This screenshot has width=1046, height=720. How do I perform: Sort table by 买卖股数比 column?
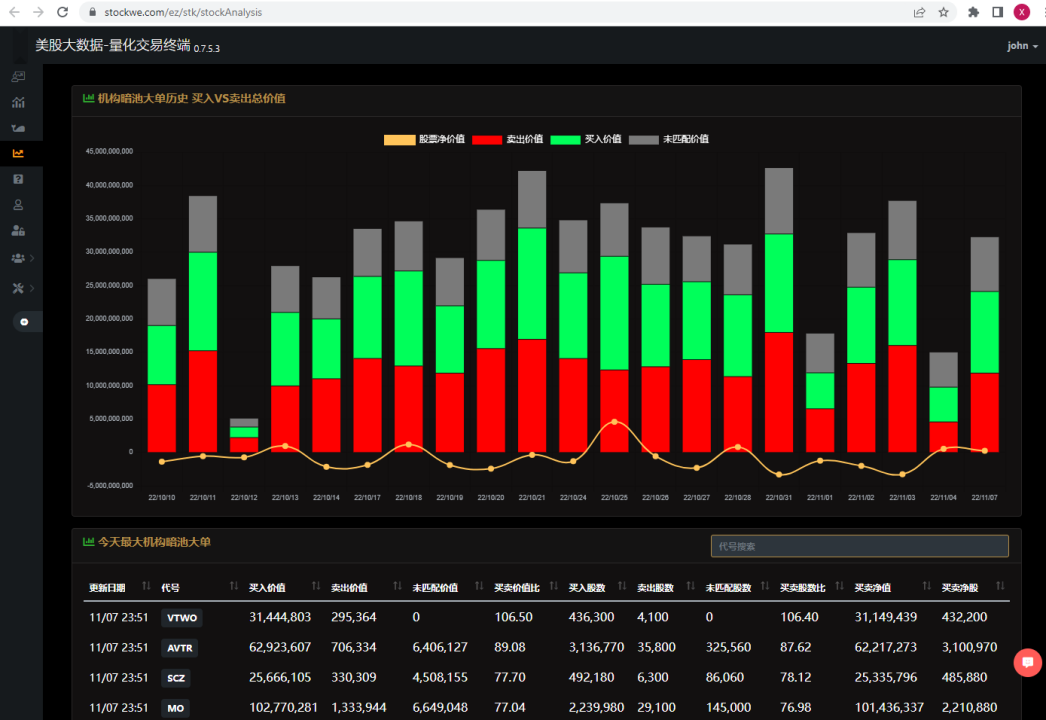(x=812, y=587)
